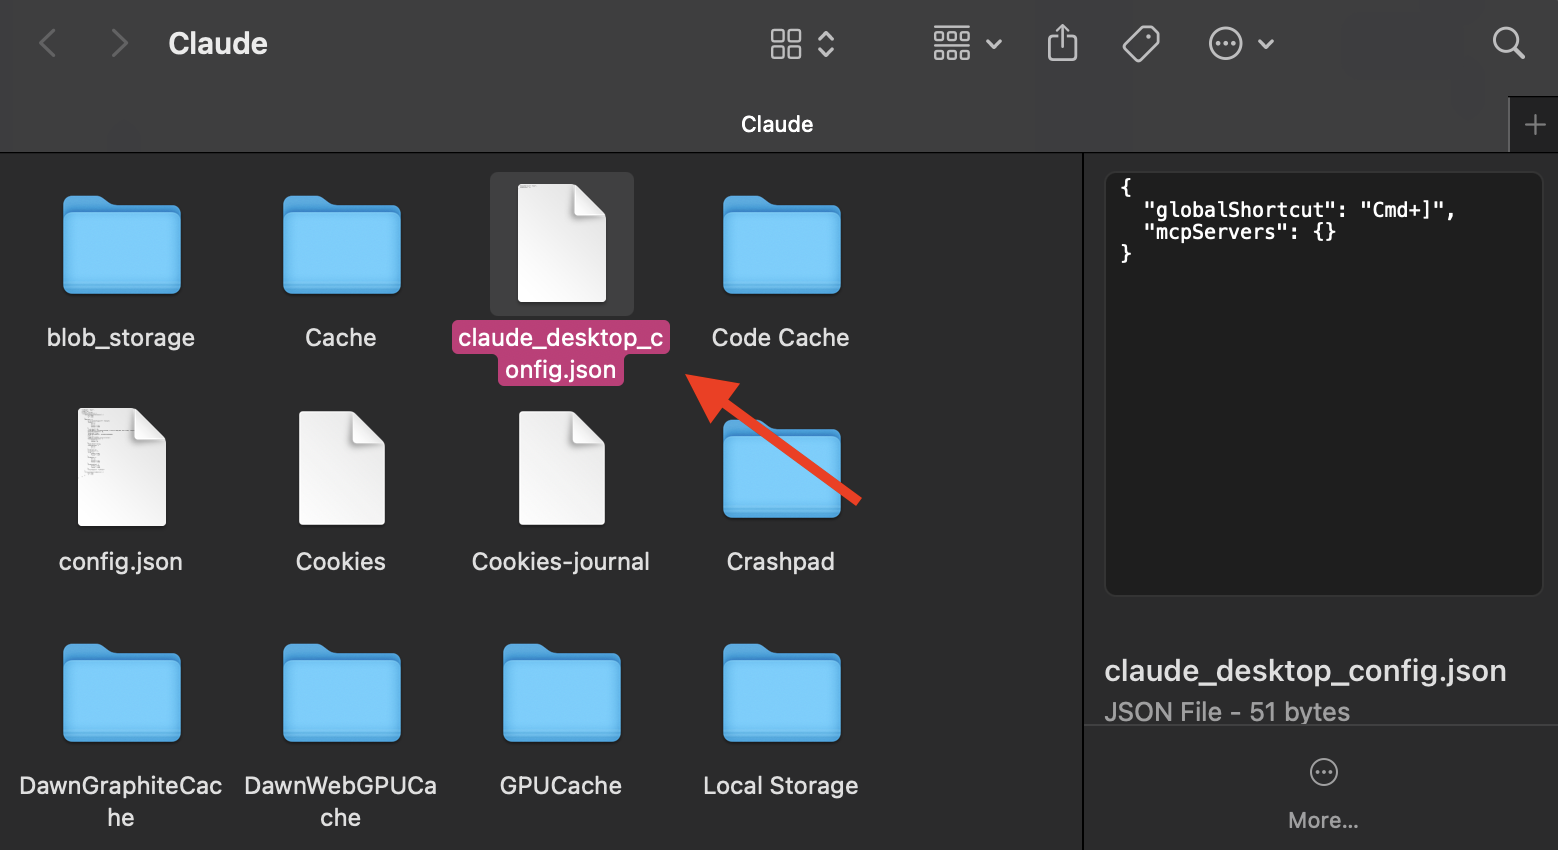Select the blob_storage folder icon

(x=122, y=245)
